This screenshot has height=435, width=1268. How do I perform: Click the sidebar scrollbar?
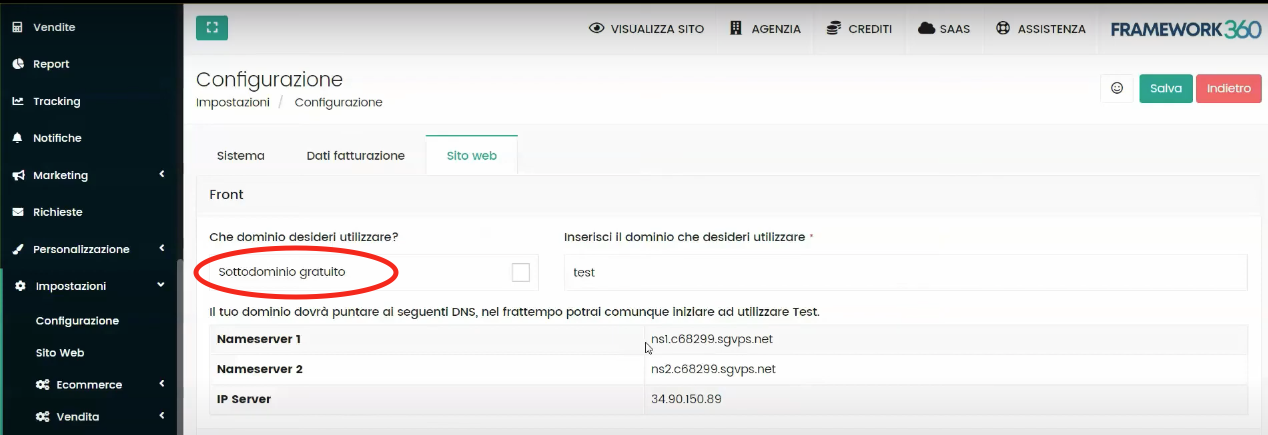(179, 345)
